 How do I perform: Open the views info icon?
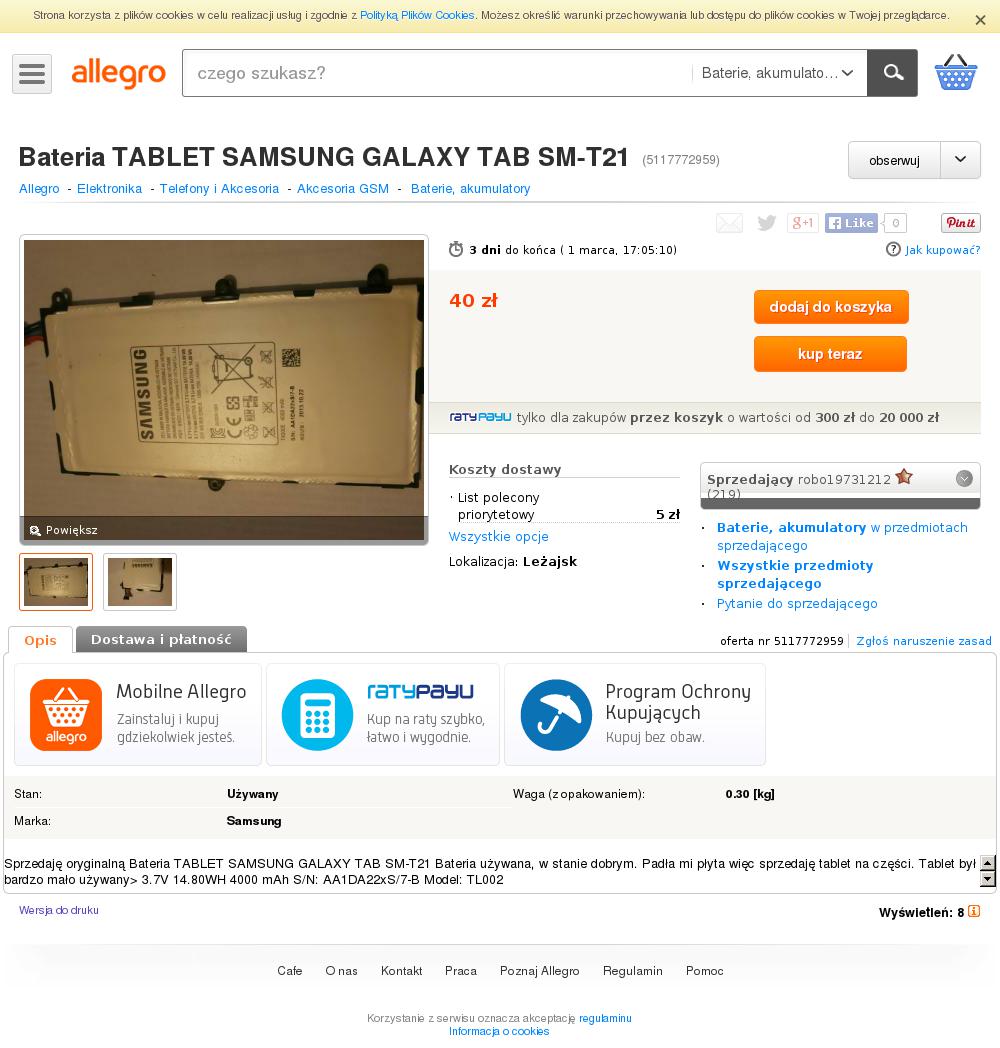(974, 912)
